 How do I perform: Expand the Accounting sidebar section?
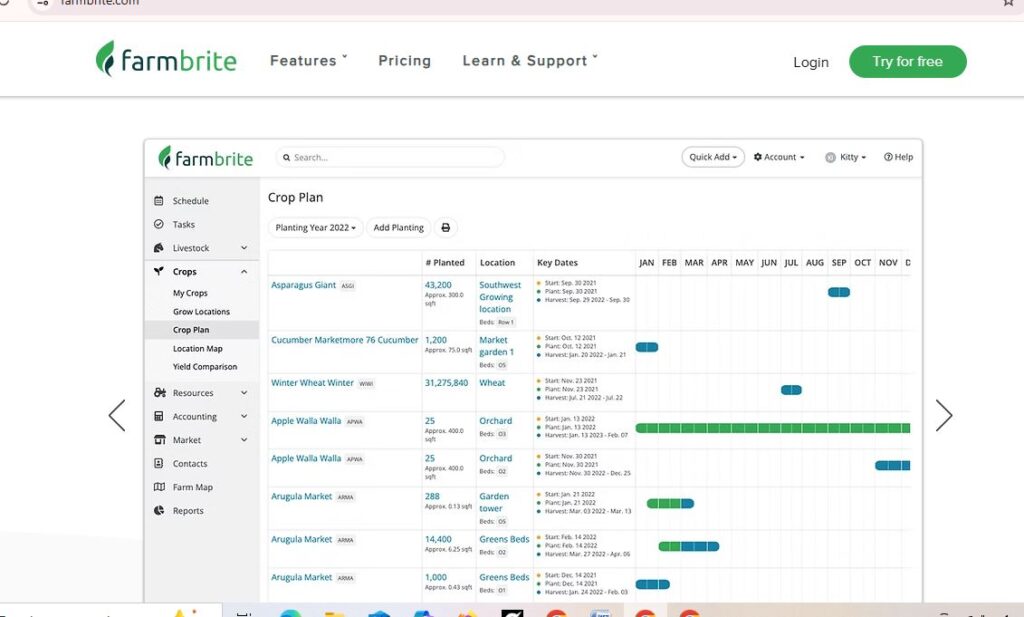pyautogui.click(x=243, y=417)
